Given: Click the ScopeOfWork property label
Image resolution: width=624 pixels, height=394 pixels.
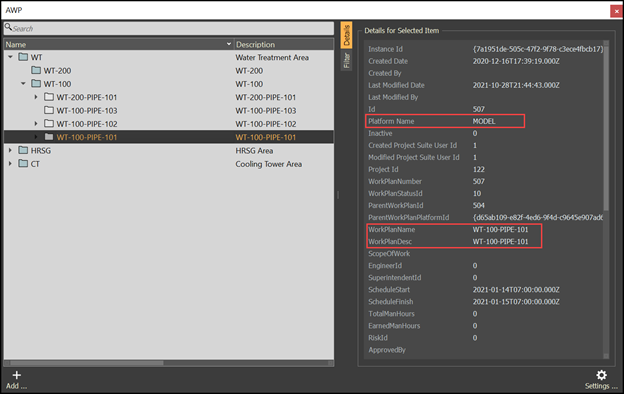Looking at the screenshot, I should pos(389,254).
